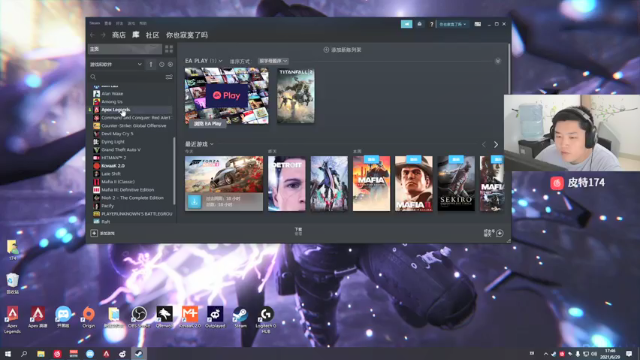Open the 库 (Library) tab
Viewport: 640px width, 360px height.
tap(136, 35)
